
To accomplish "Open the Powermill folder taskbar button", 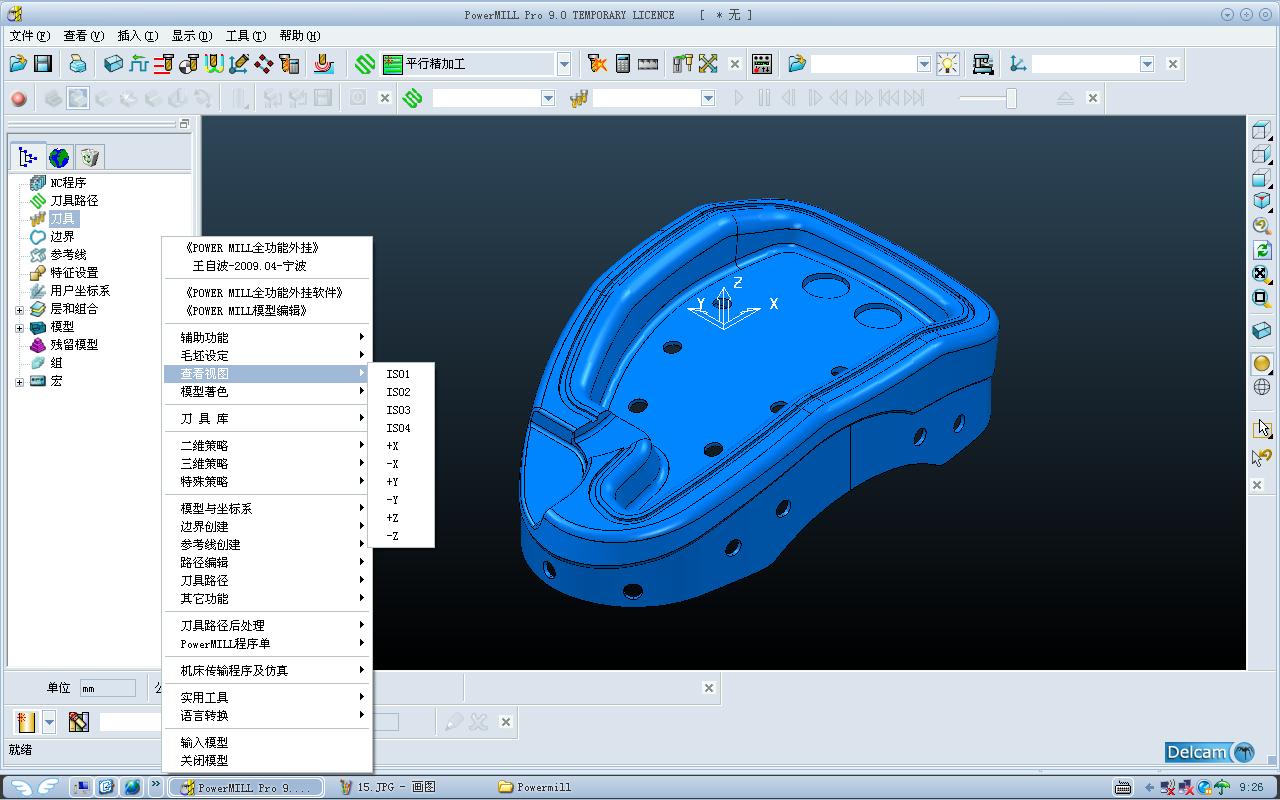I will pos(534,787).
